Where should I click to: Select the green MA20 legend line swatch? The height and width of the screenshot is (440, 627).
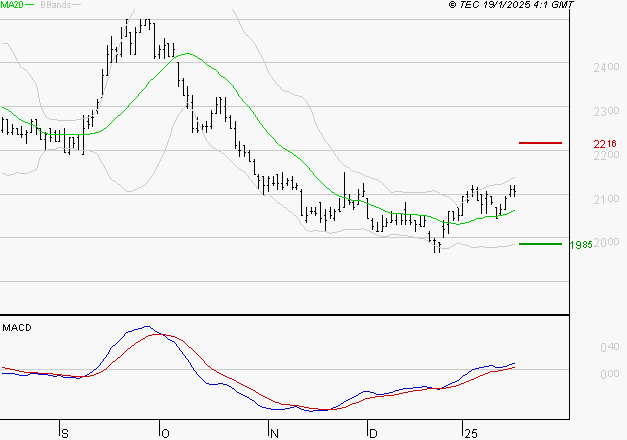point(29,6)
